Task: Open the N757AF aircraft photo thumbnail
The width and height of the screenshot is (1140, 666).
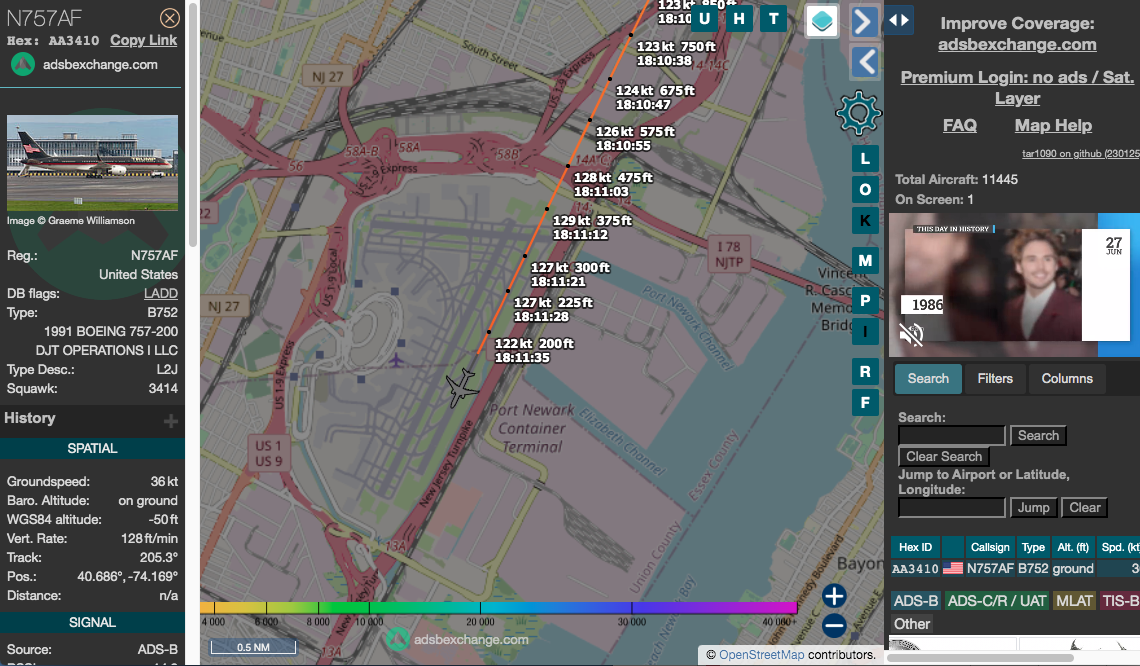Action: (92, 163)
